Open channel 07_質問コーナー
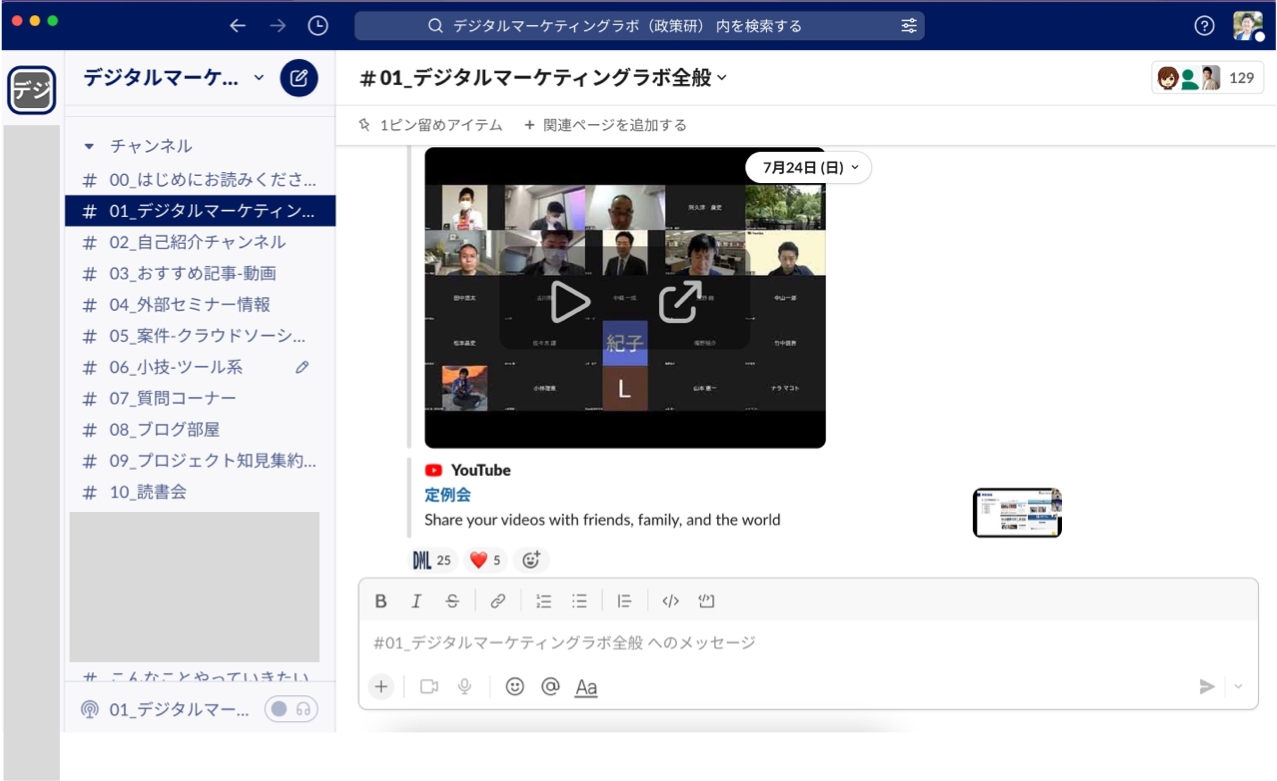Image resolution: width=1277 pixels, height=781 pixels. coord(200,398)
